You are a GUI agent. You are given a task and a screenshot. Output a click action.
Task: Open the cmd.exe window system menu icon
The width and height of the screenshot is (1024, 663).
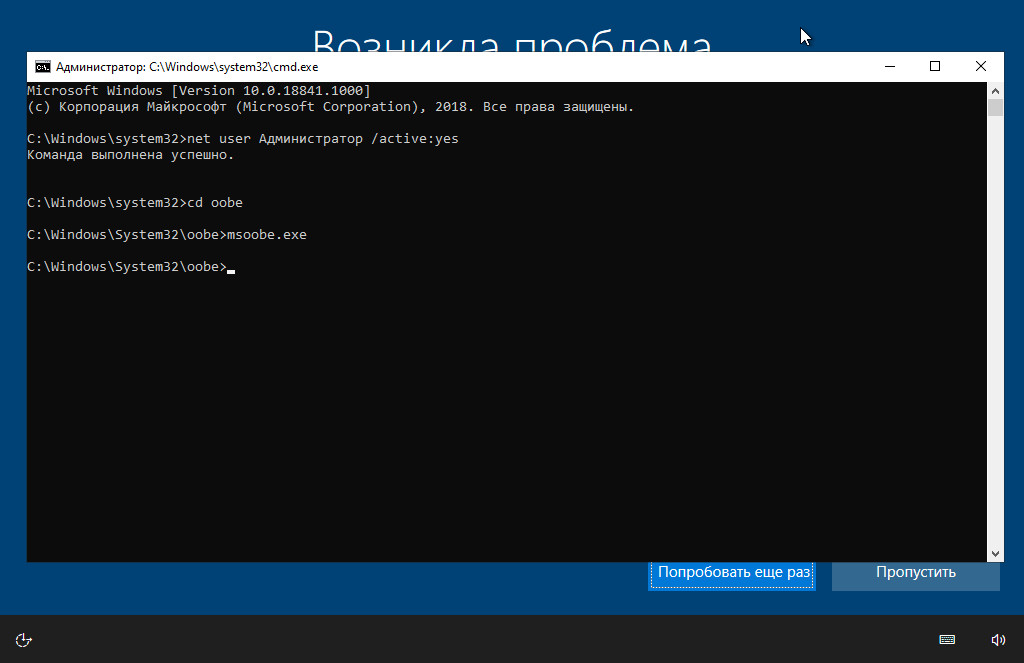point(42,67)
